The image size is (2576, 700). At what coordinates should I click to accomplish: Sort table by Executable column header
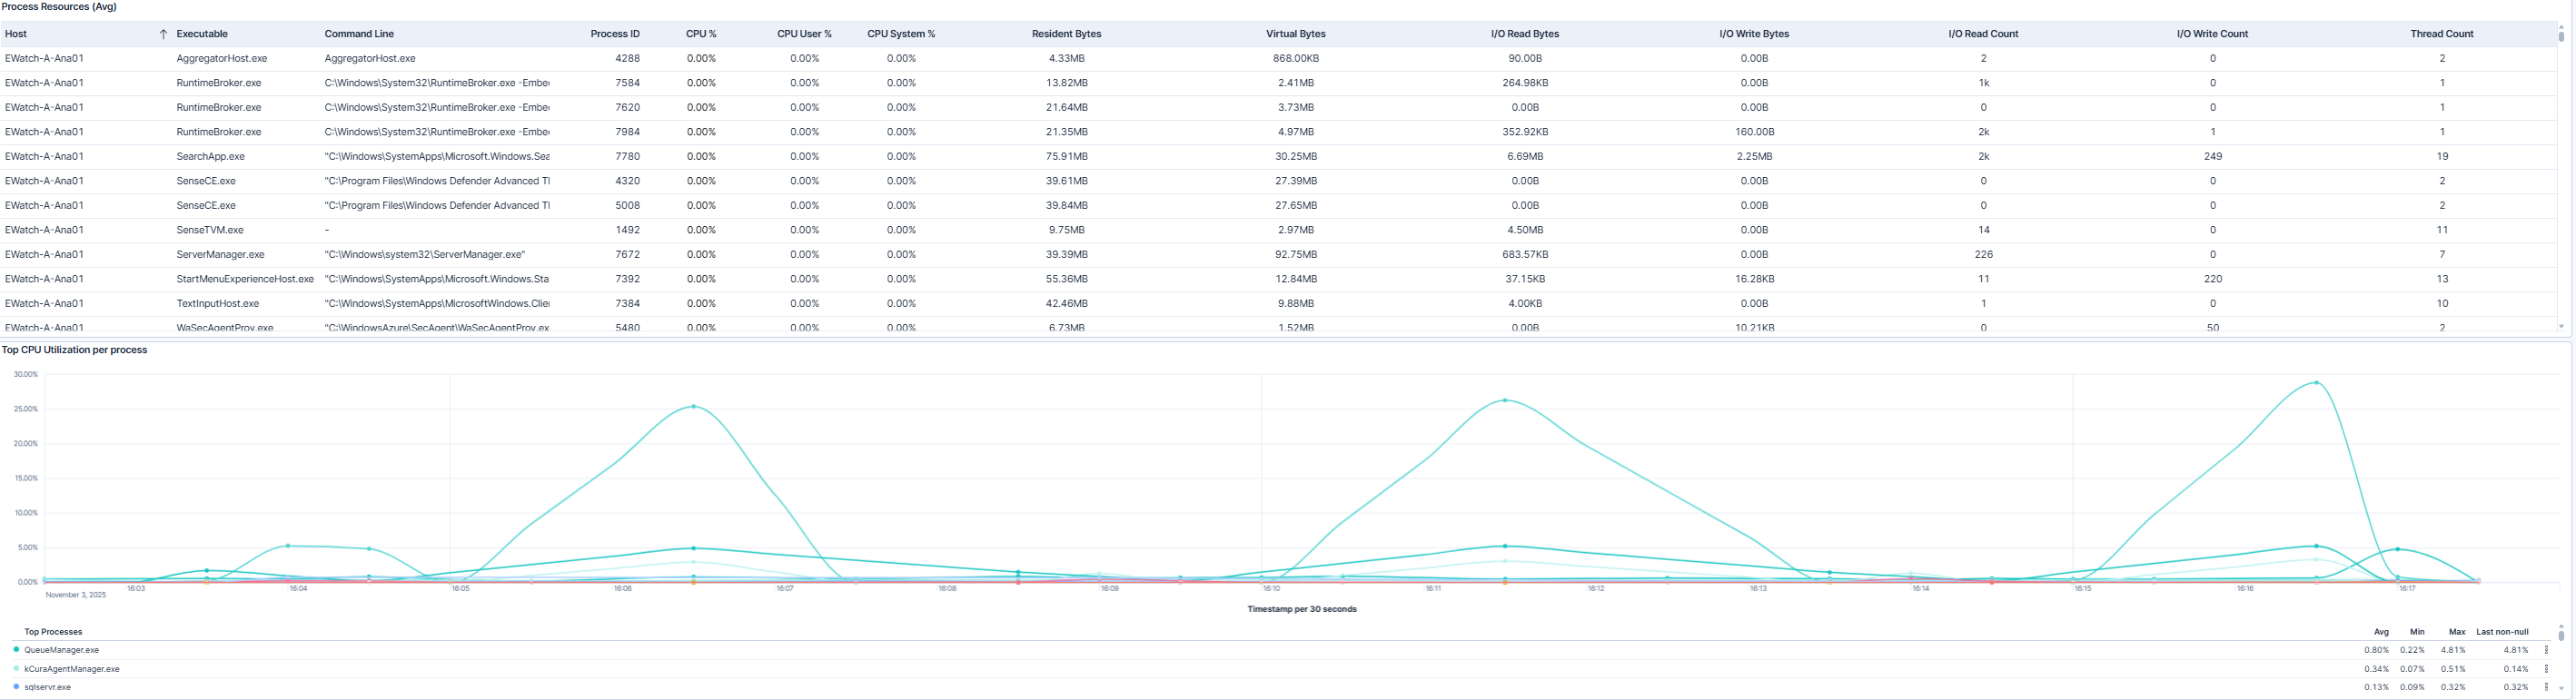tap(202, 34)
